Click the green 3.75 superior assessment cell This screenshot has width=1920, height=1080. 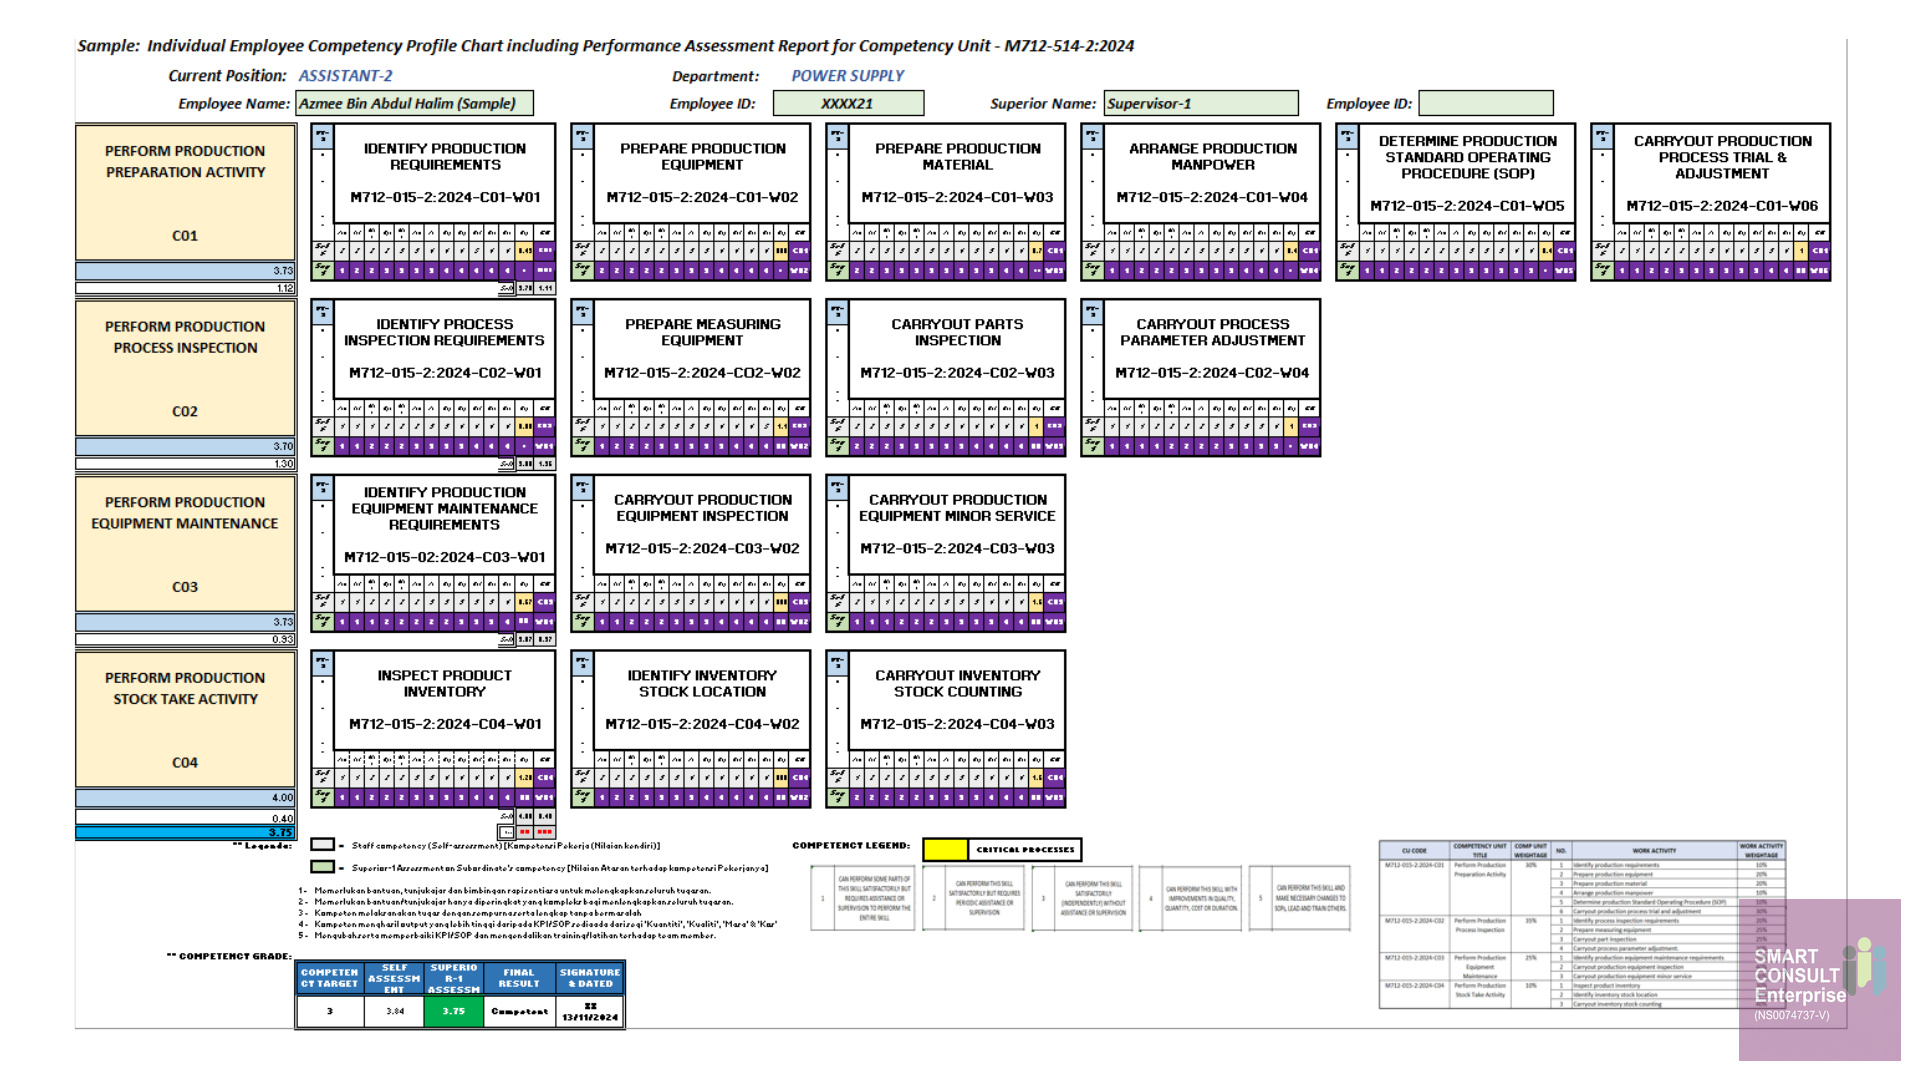point(454,1011)
